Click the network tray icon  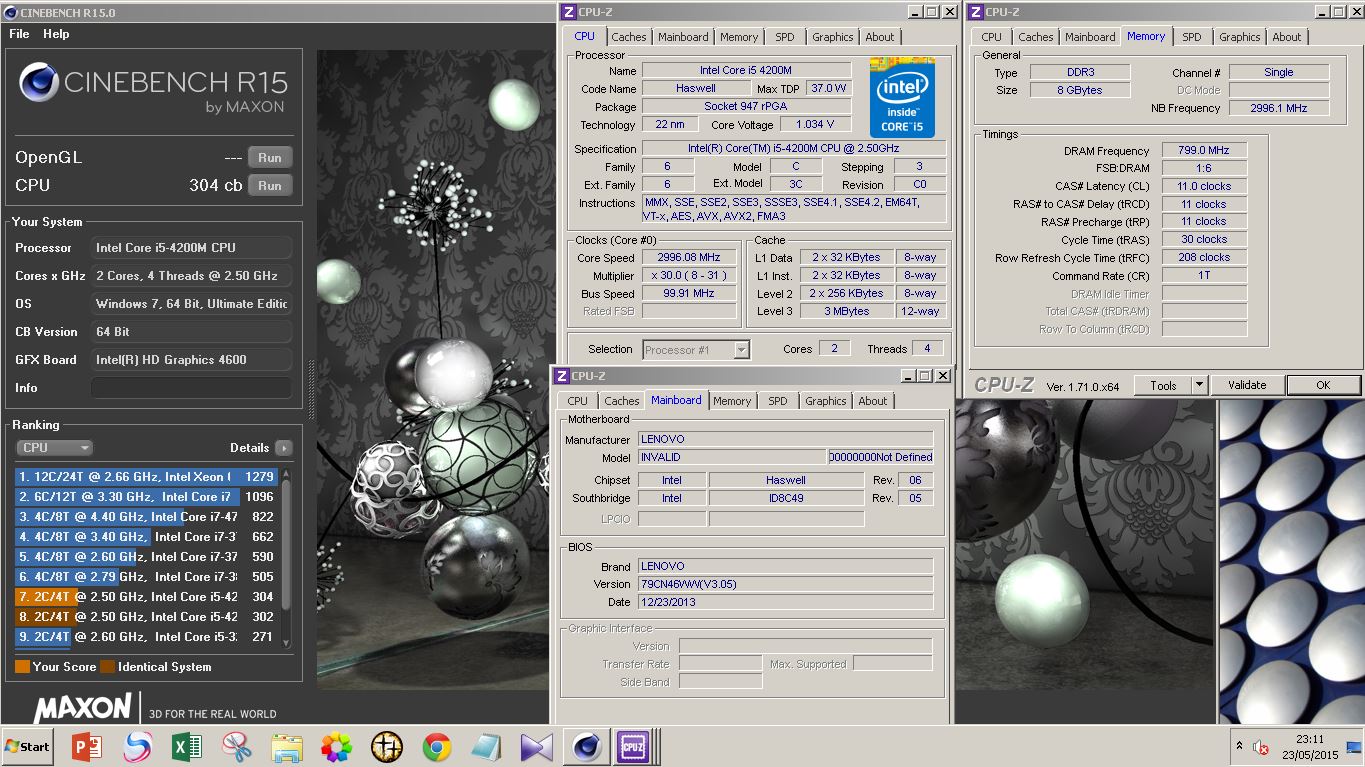click(x=1354, y=747)
